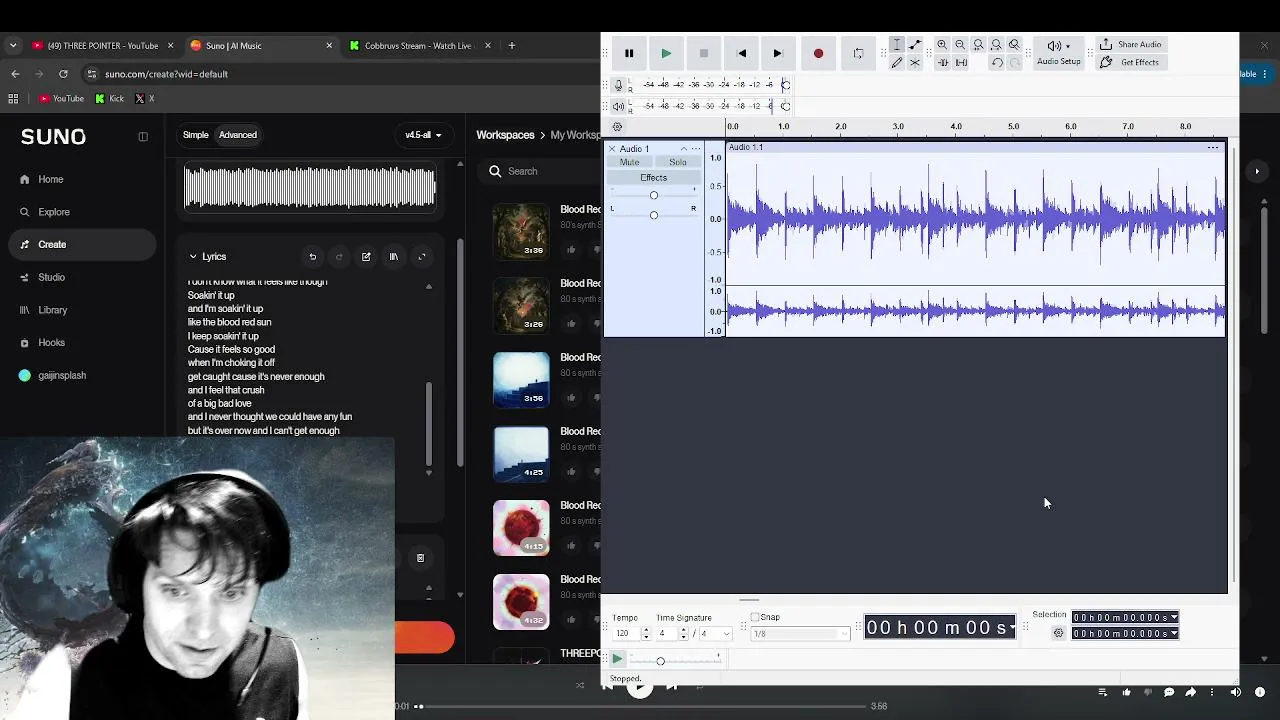Undo the last Audacity edit
The height and width of the screenshot is (720, 1280).
tap(997, 63)
